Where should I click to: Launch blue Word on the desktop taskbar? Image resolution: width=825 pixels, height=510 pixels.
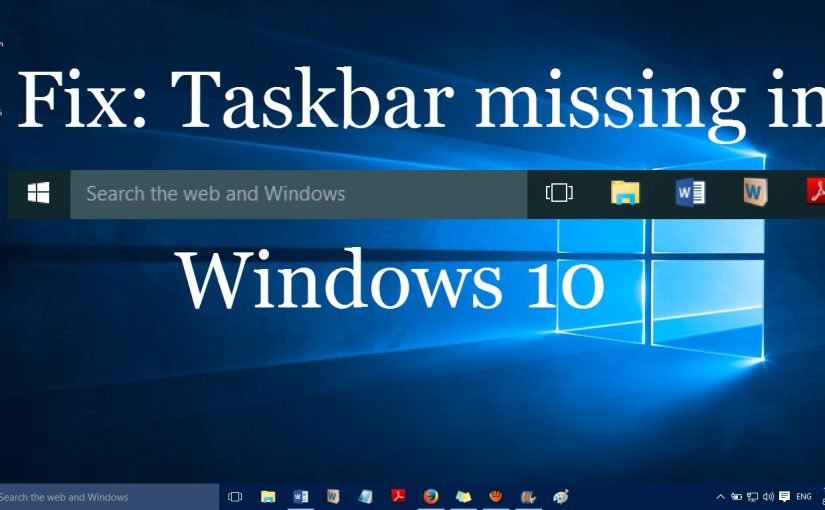pyautogui.click(x=300, y=496)
